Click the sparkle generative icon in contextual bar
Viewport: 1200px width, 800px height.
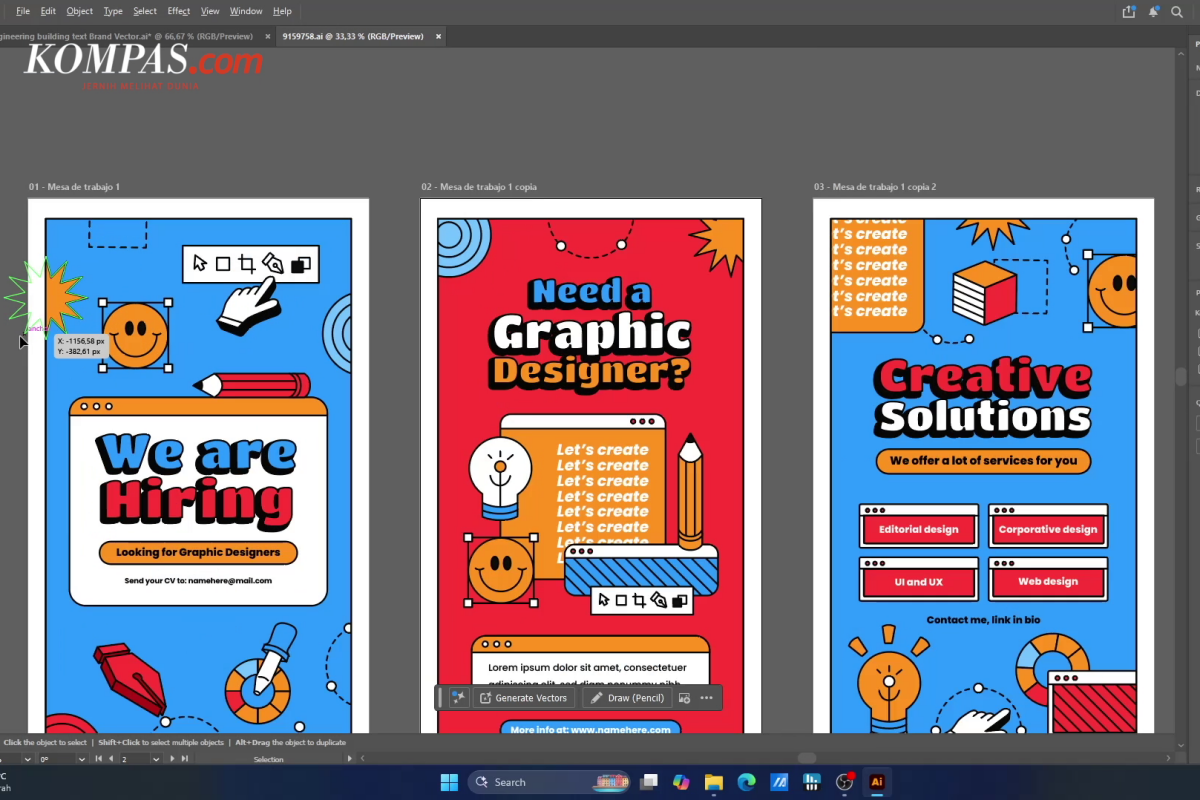click(x=458, y=698)
